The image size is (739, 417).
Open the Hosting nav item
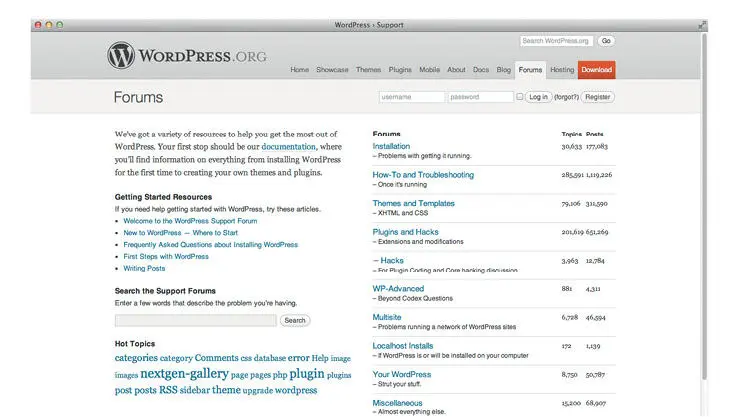point(562,70)
